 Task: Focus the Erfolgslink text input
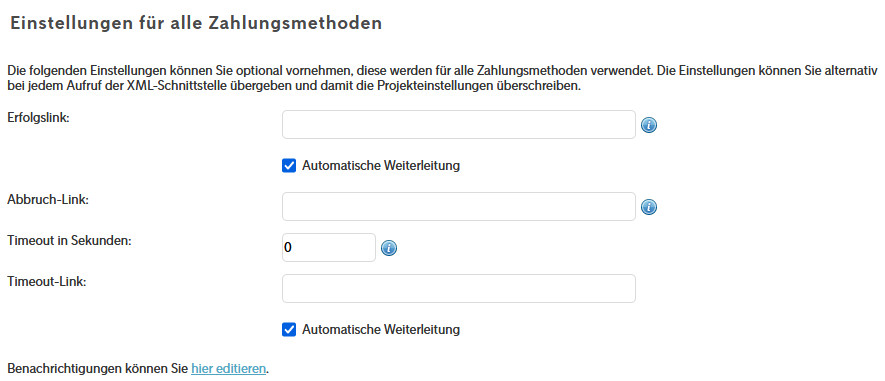click(459, 125)
